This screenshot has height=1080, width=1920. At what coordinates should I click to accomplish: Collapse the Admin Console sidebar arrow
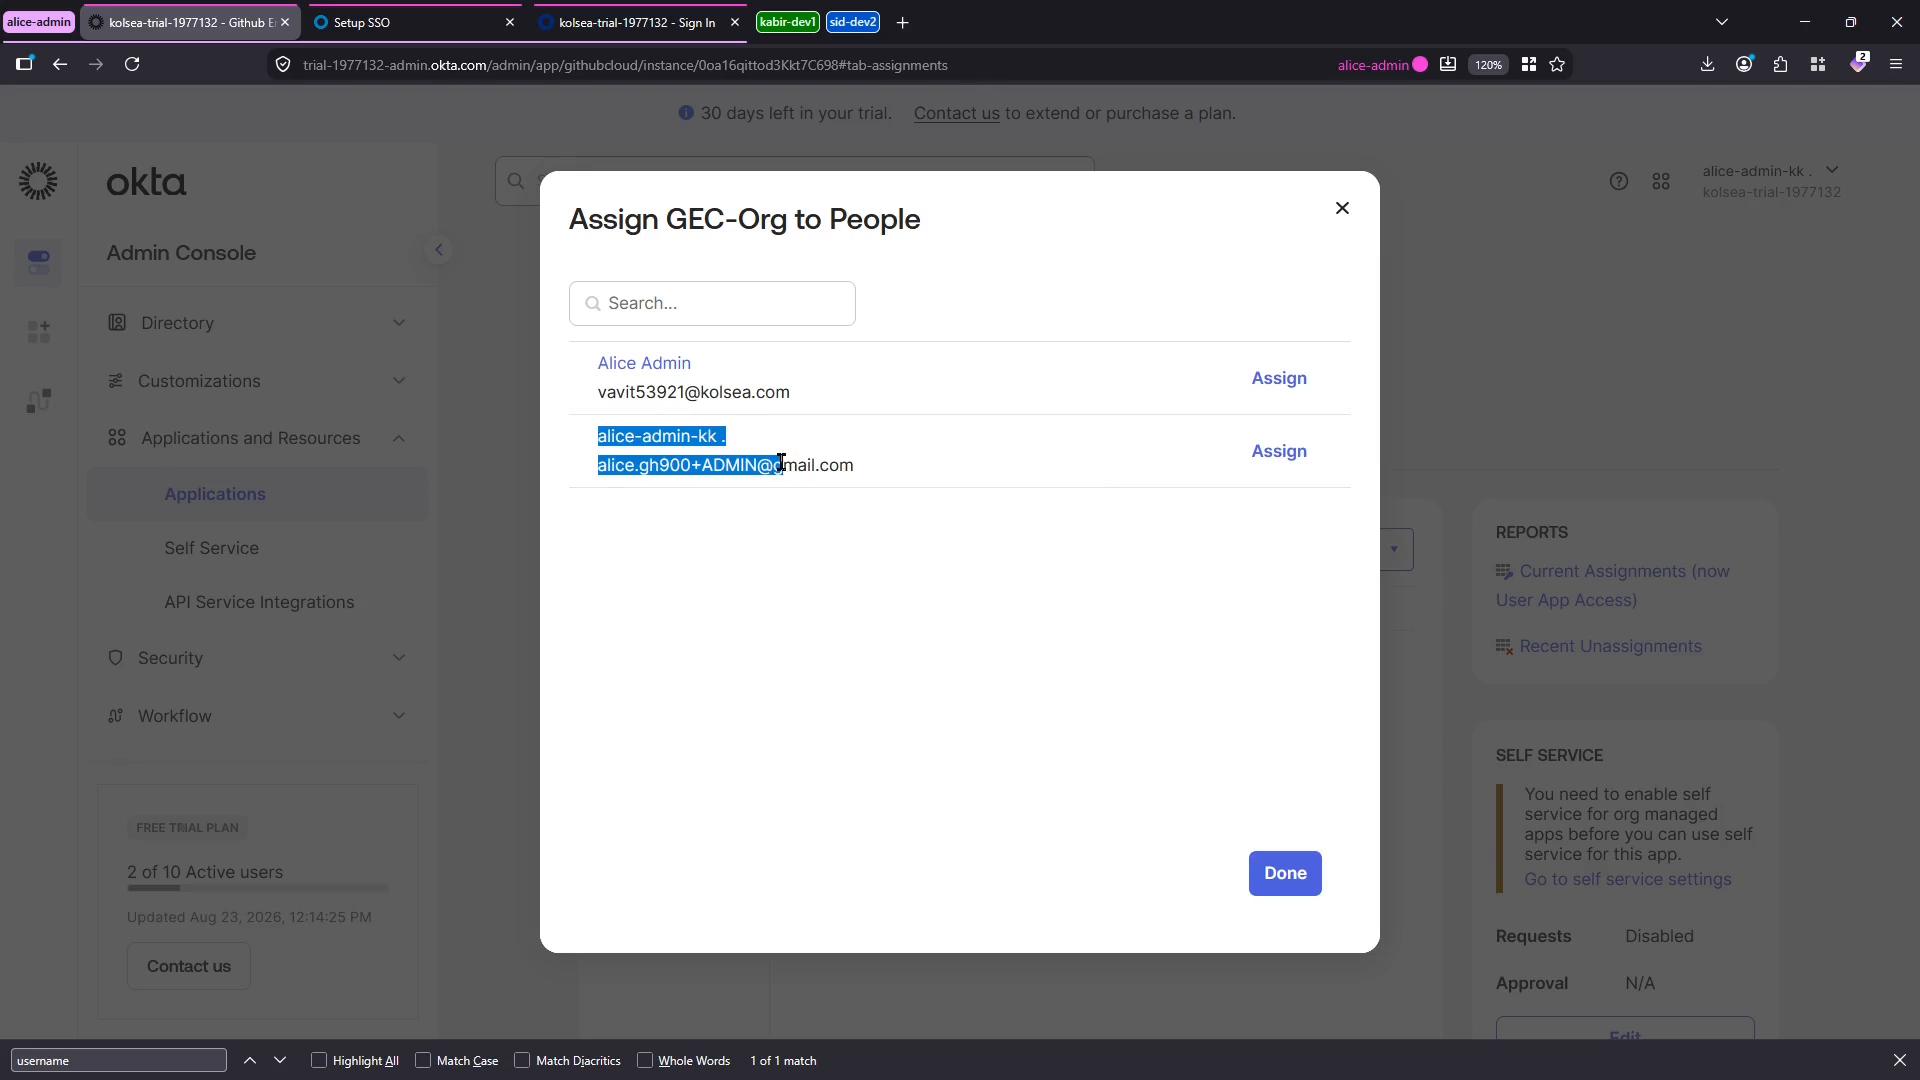[x=438, y=250]
